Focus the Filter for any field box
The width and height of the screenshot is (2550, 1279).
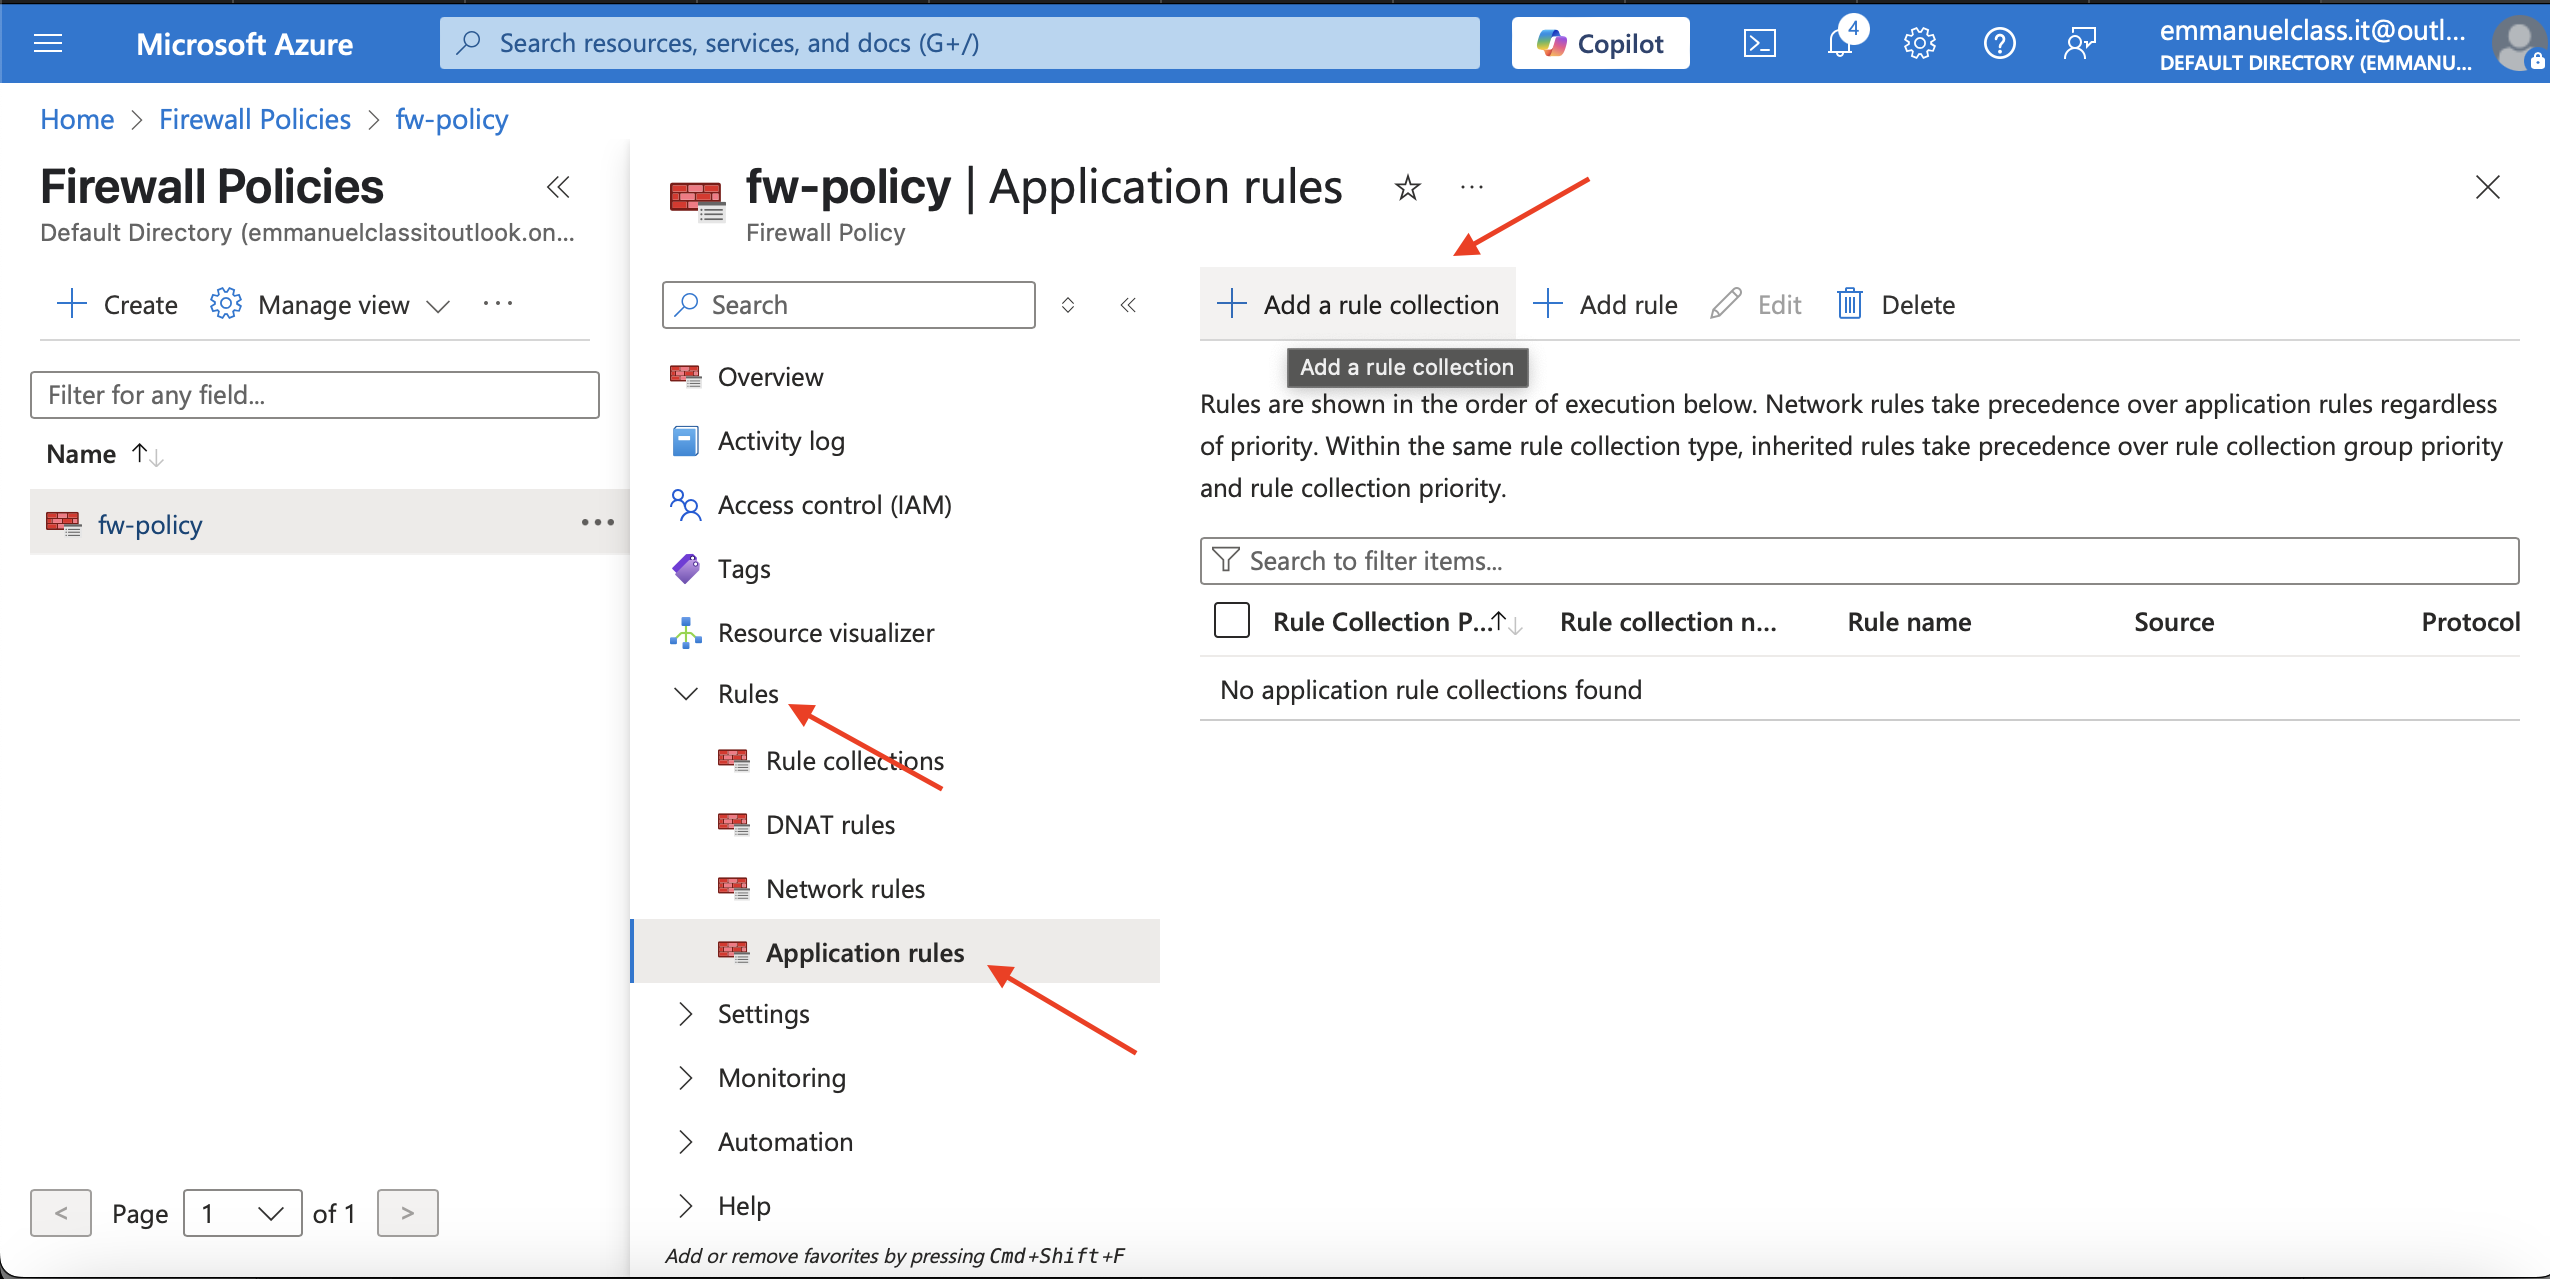pyautogui.click(x=315, y=395)
